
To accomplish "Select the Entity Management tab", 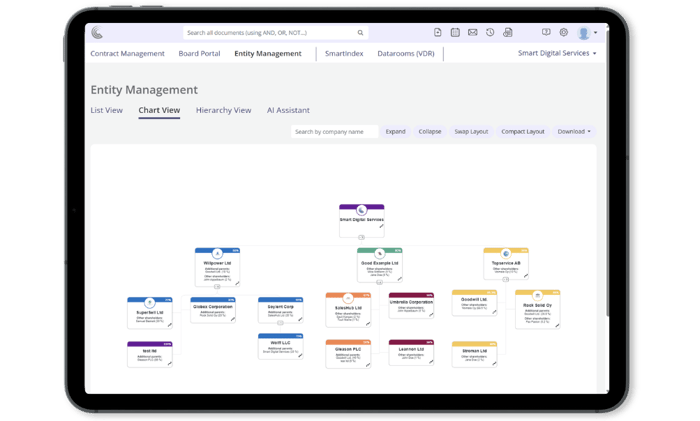I will 268,54.
